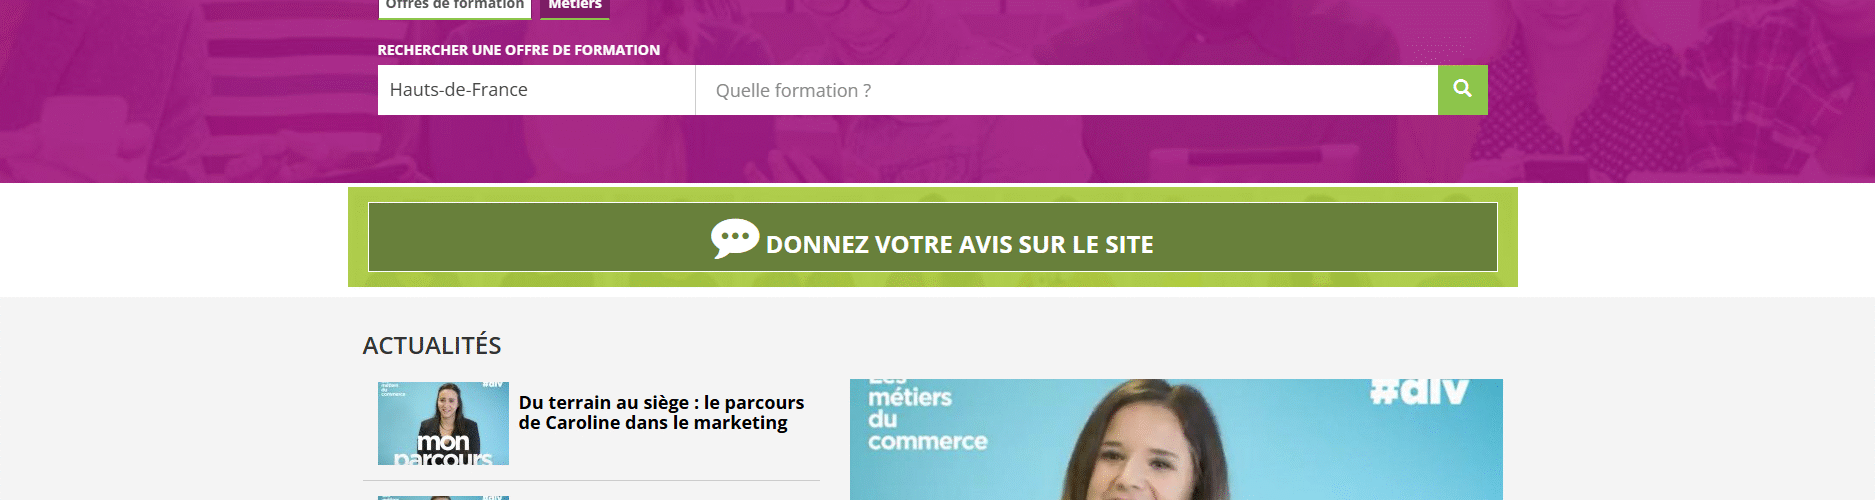Click the 'mon parcours' overlay on Caroline's thumbnail

[x=442, y=449]
